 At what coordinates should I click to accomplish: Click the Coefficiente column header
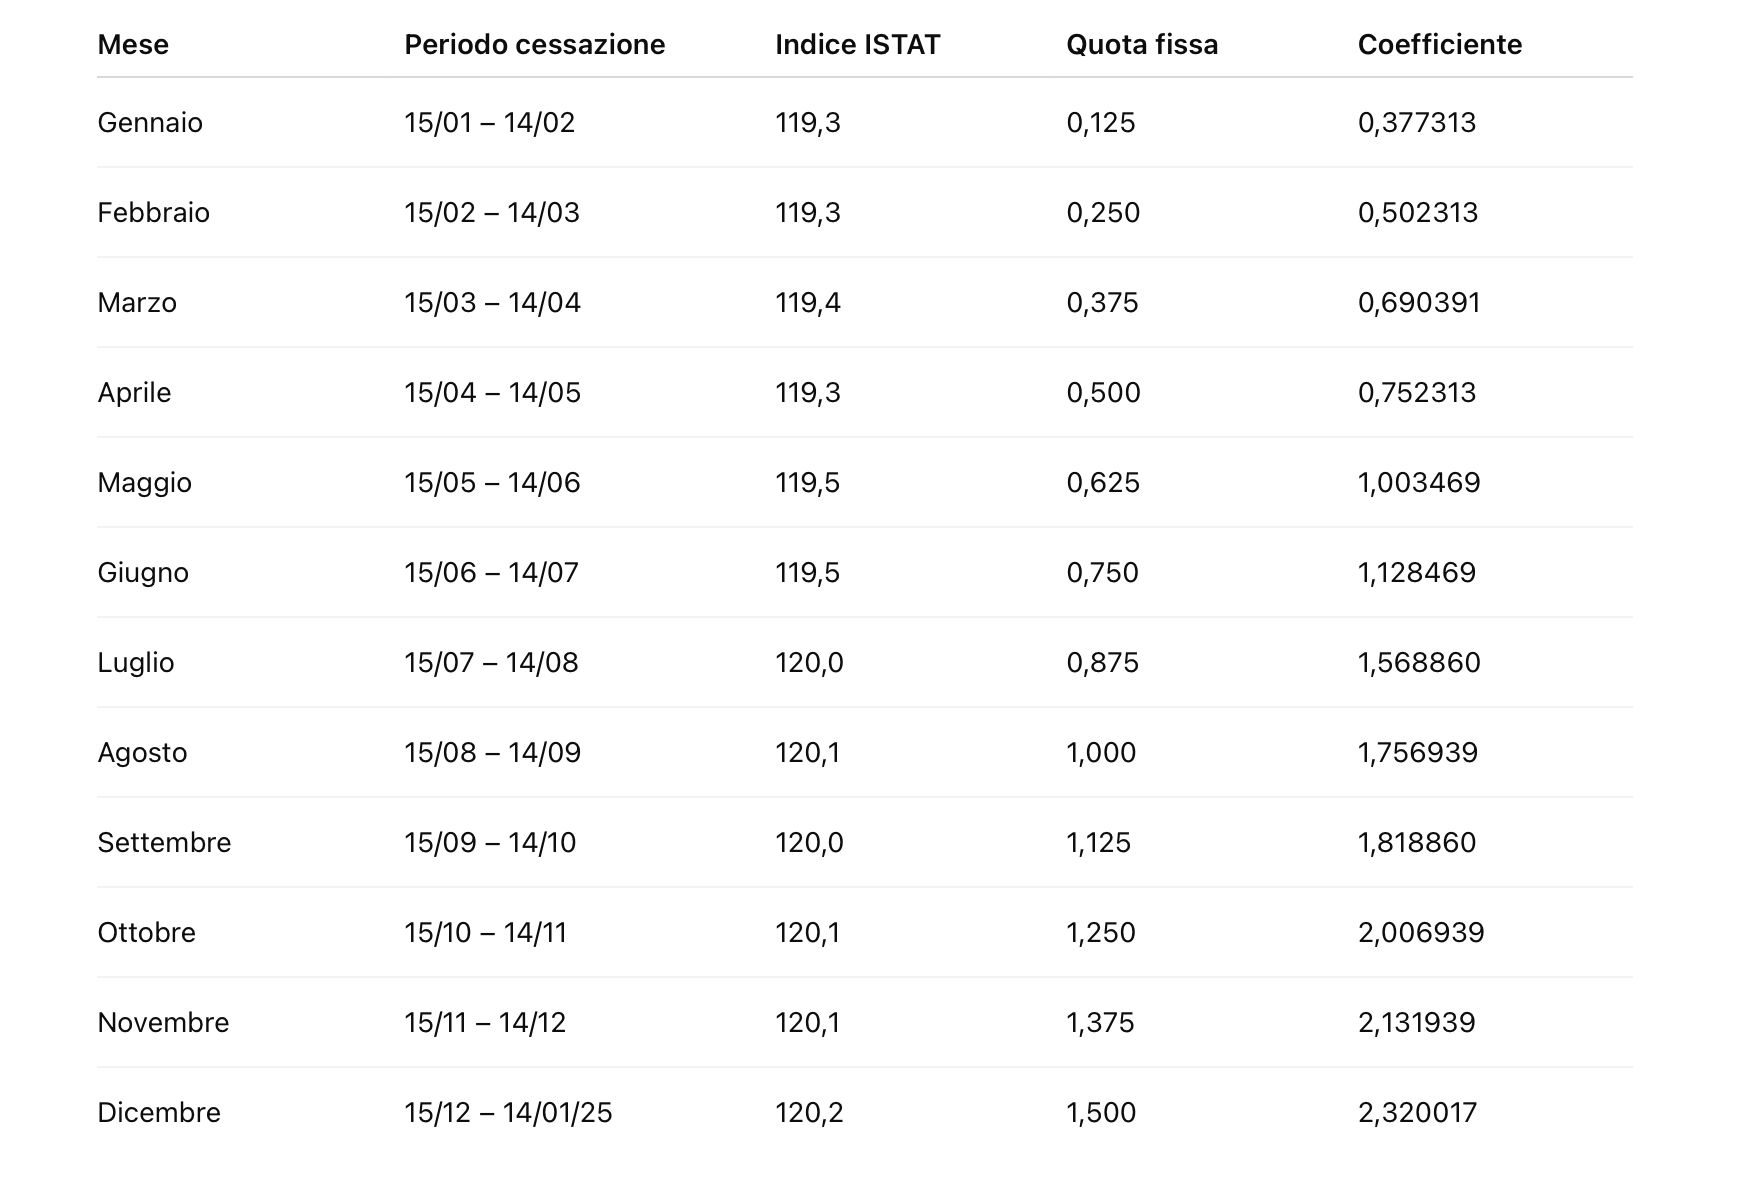1439,45
